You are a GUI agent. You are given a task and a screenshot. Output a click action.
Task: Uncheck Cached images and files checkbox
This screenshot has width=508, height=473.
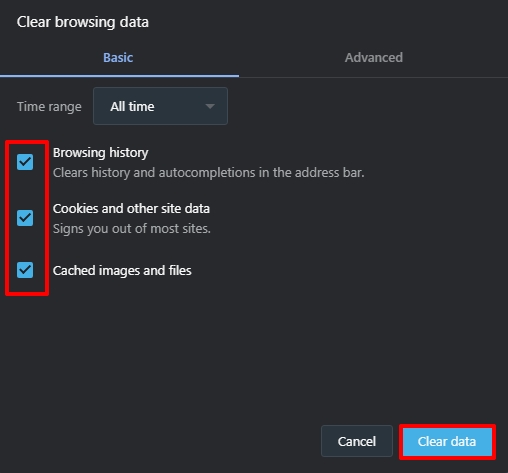pyautogui.click(x=25, y=270)
